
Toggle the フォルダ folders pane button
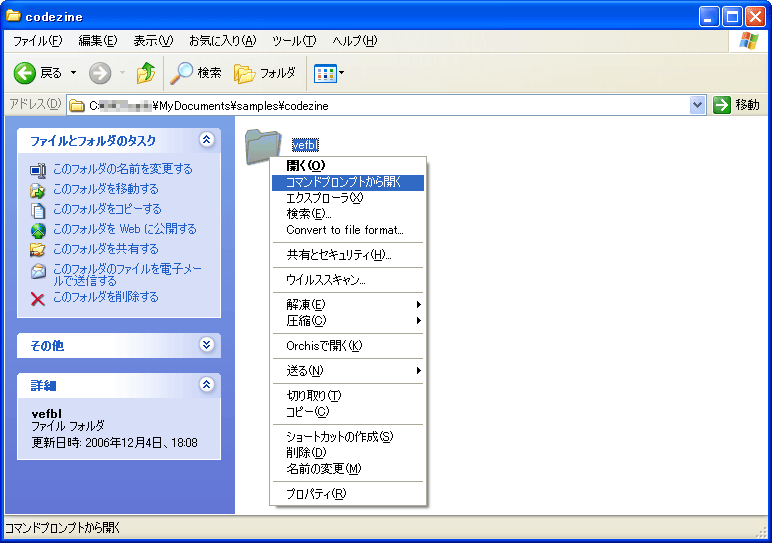coord(265,73)
